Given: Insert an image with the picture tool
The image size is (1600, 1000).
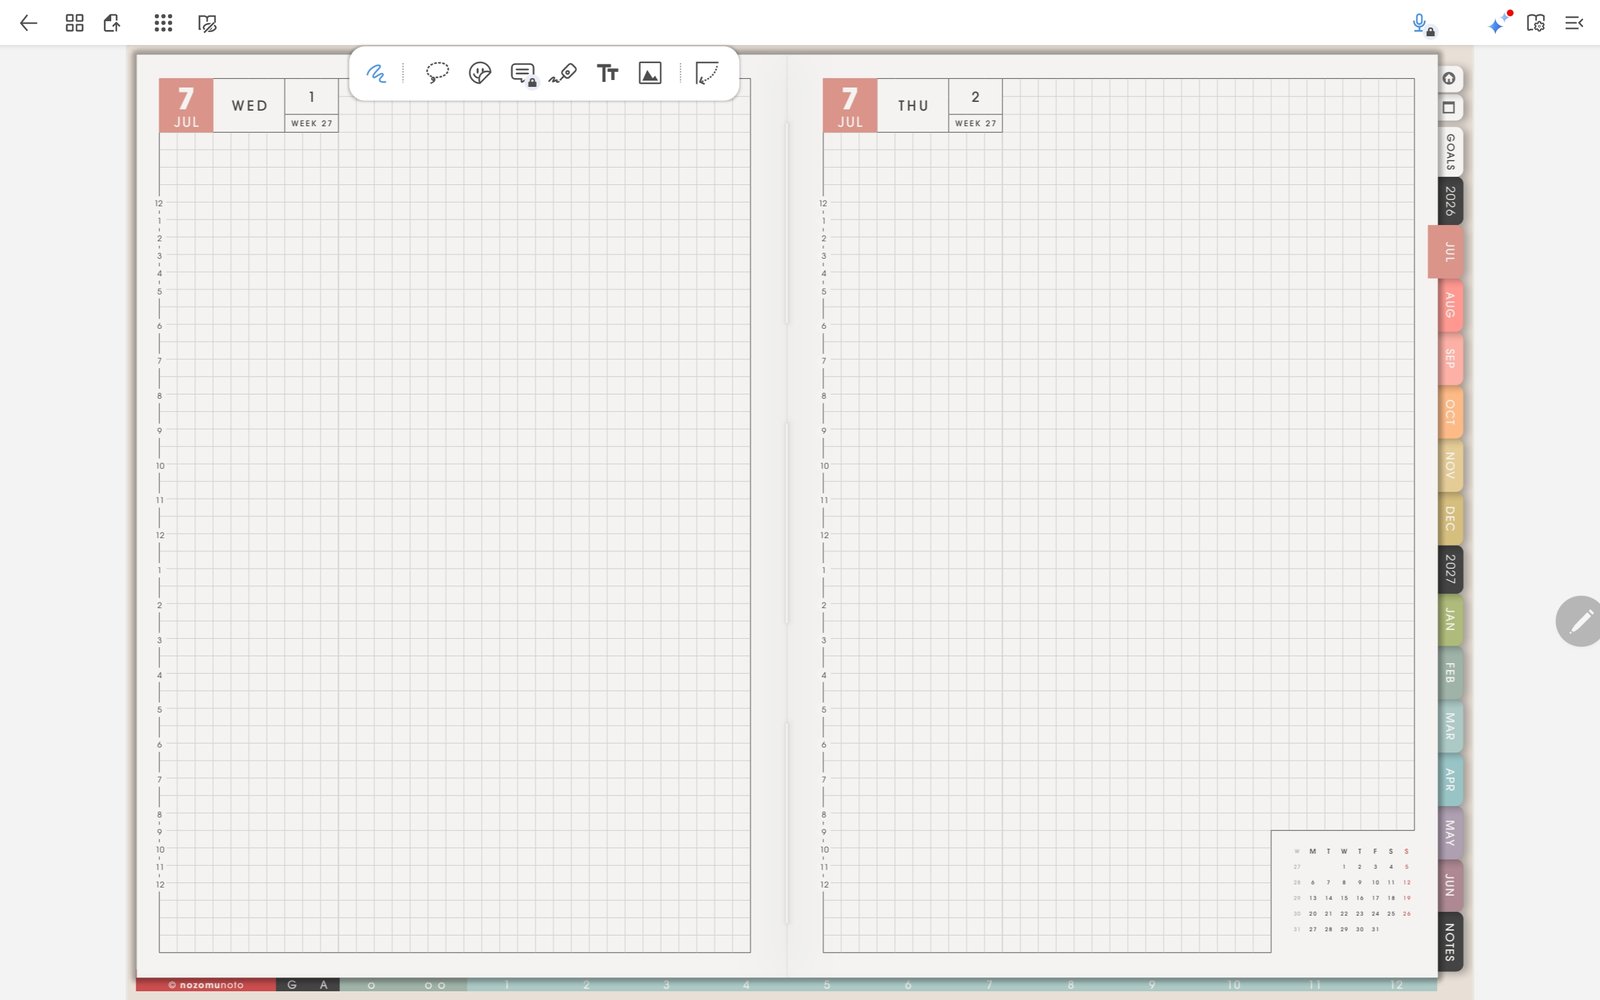Looking at the screenshot, I should point(650,73).
